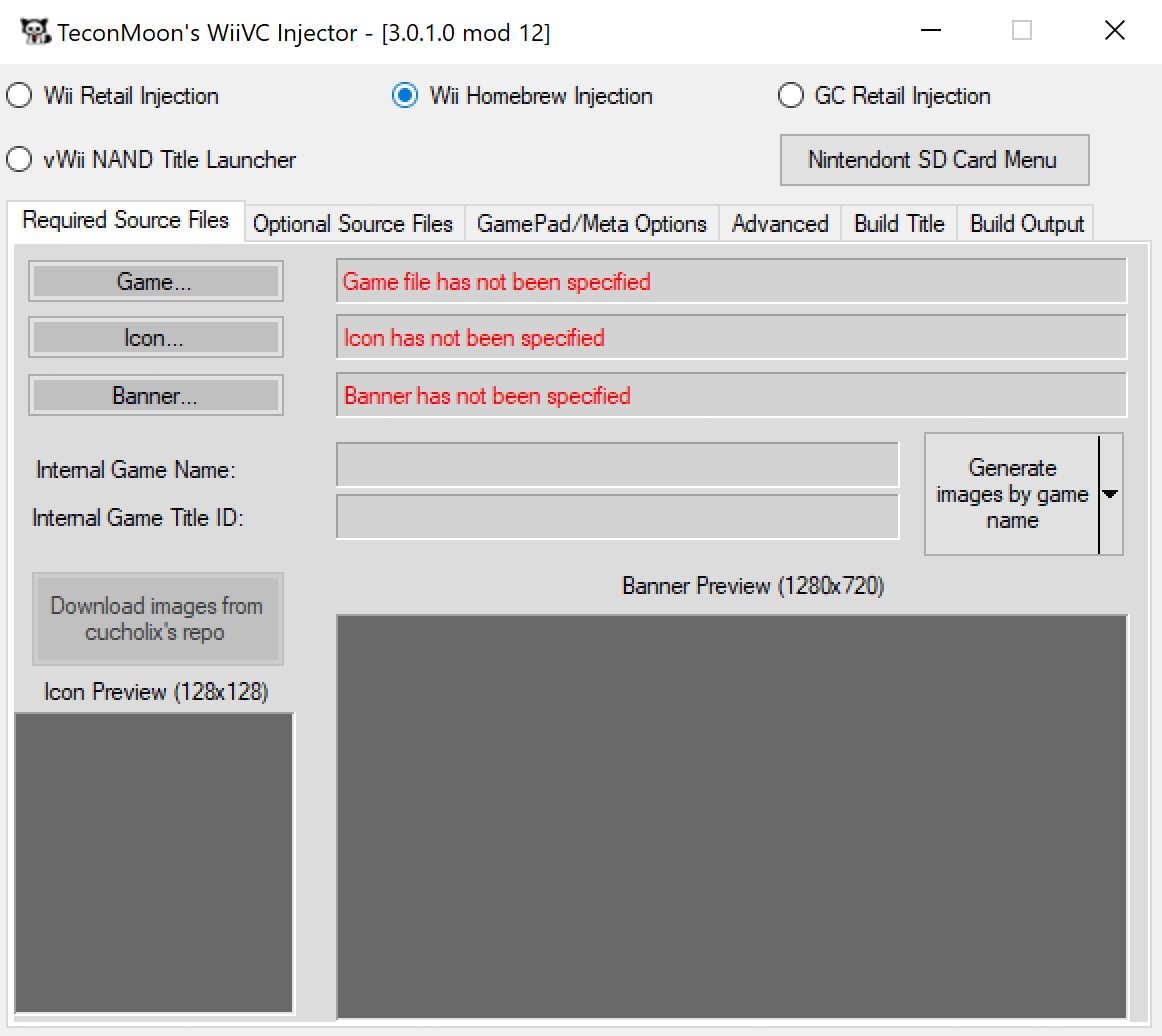This screenshot has width=1162, height=1036.
Task: Click the Banner... browse button
Action: click(x=156, y=396)
